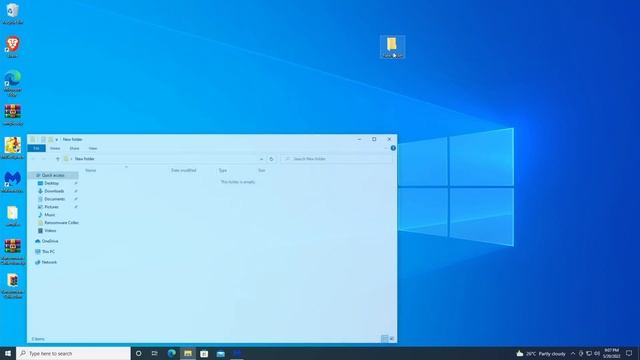Open the View ribbon tab
This screenshot has width=640, height=360.
coord(93,148)
